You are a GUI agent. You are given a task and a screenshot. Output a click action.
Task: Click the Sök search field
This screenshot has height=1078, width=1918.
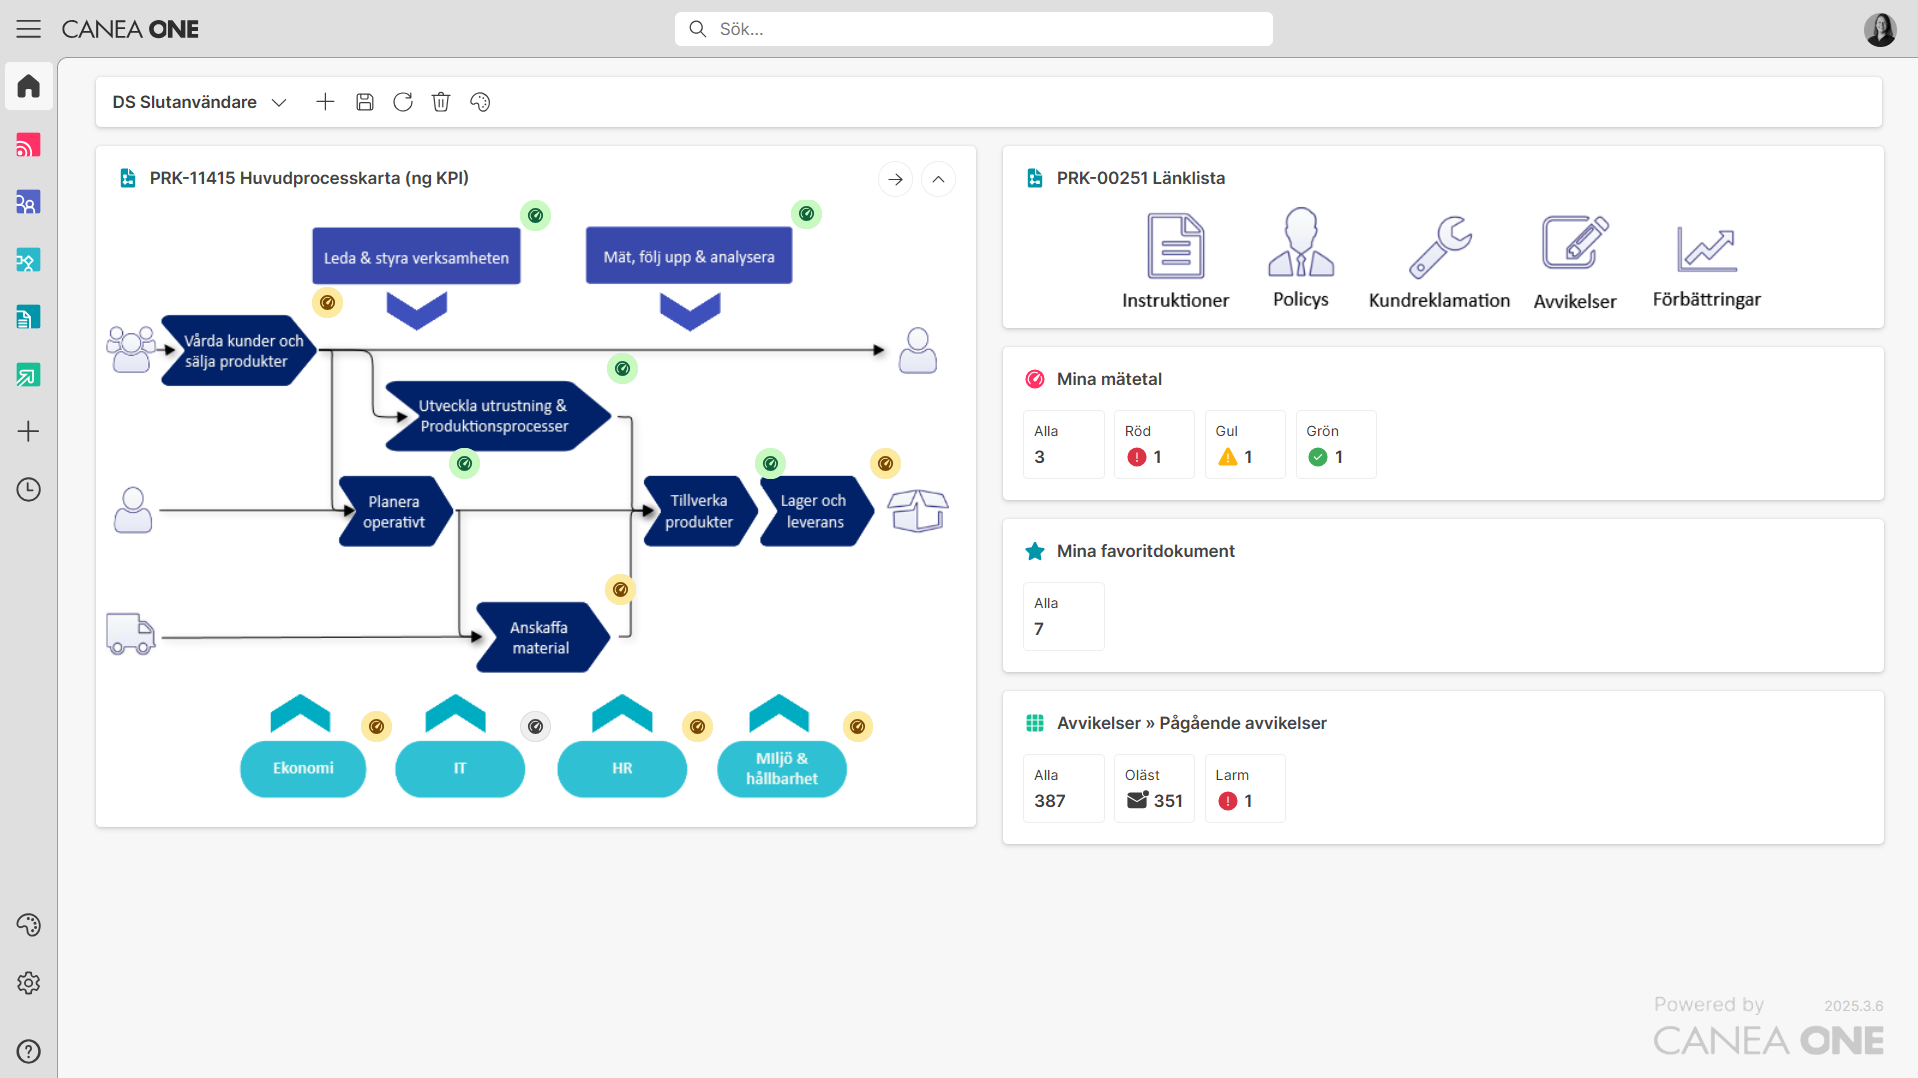click(973, 29)
